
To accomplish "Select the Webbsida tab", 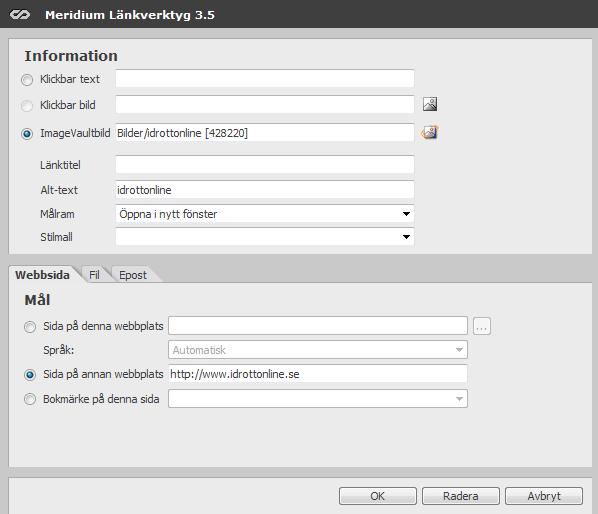I will pyautogui.click(x=42, y=275).
